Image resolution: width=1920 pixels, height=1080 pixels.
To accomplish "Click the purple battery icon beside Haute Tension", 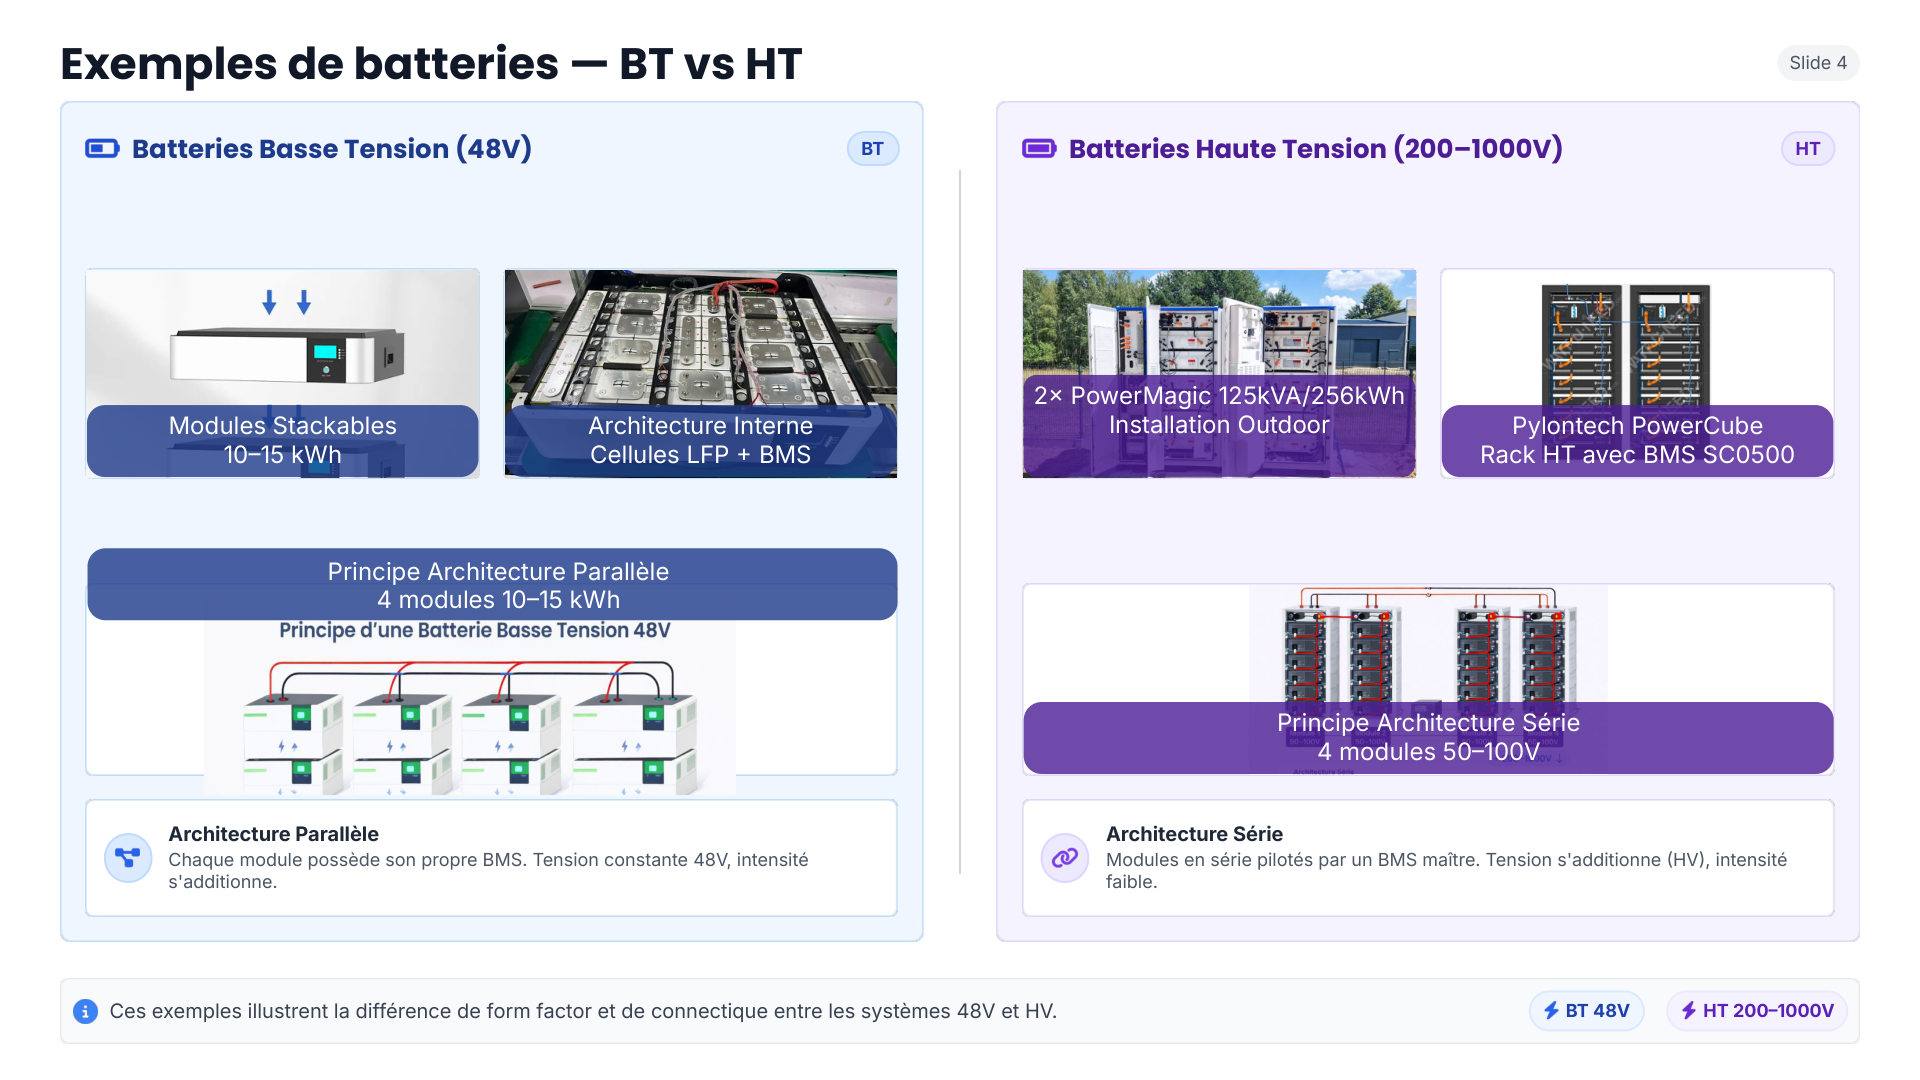I will 1039,149.
